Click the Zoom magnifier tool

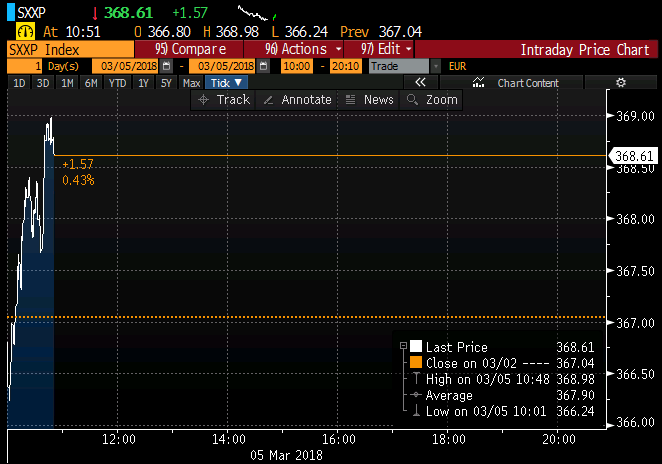432,100
